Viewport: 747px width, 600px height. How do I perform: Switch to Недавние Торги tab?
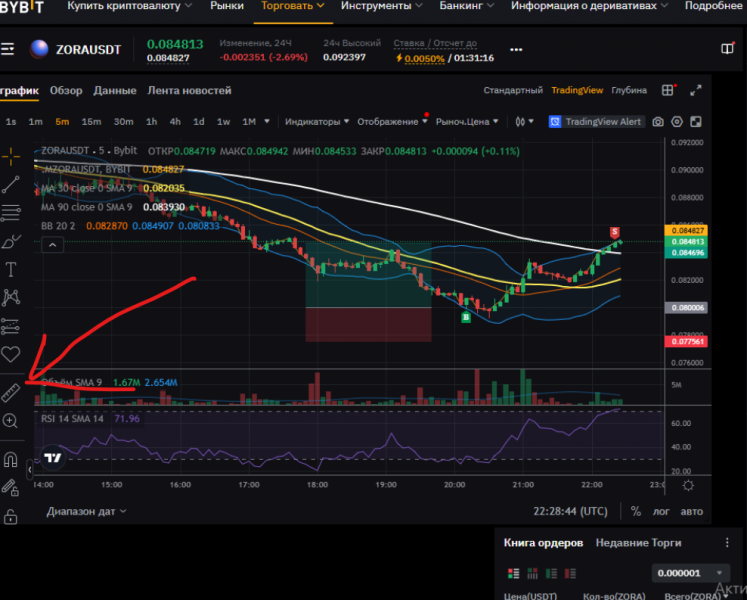point(638,543)
